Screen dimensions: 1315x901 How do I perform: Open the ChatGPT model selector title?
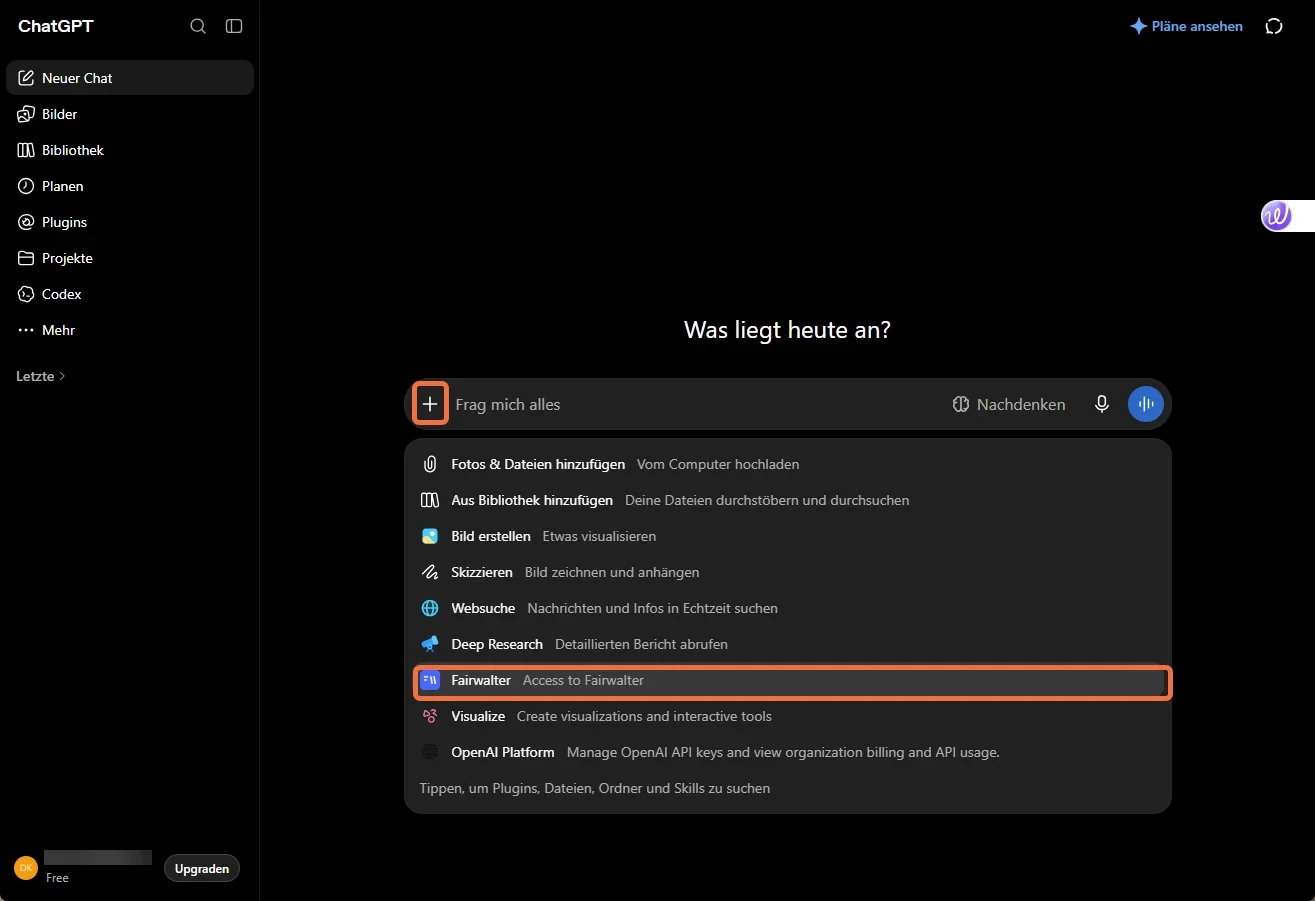pos(56,26)
